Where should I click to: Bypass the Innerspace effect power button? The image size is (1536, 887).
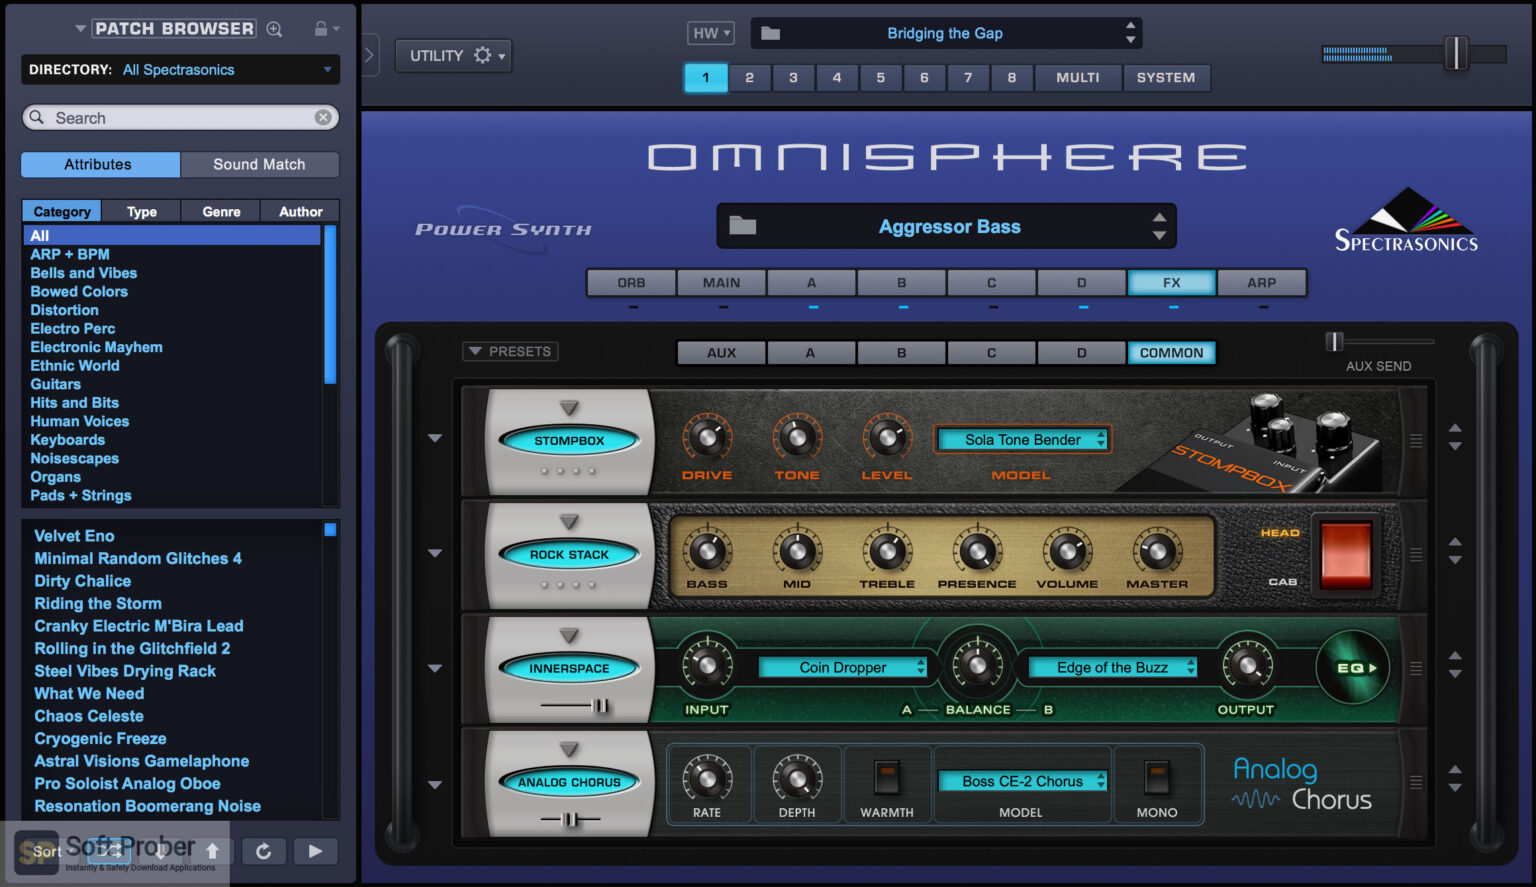[x=569, y=668]
